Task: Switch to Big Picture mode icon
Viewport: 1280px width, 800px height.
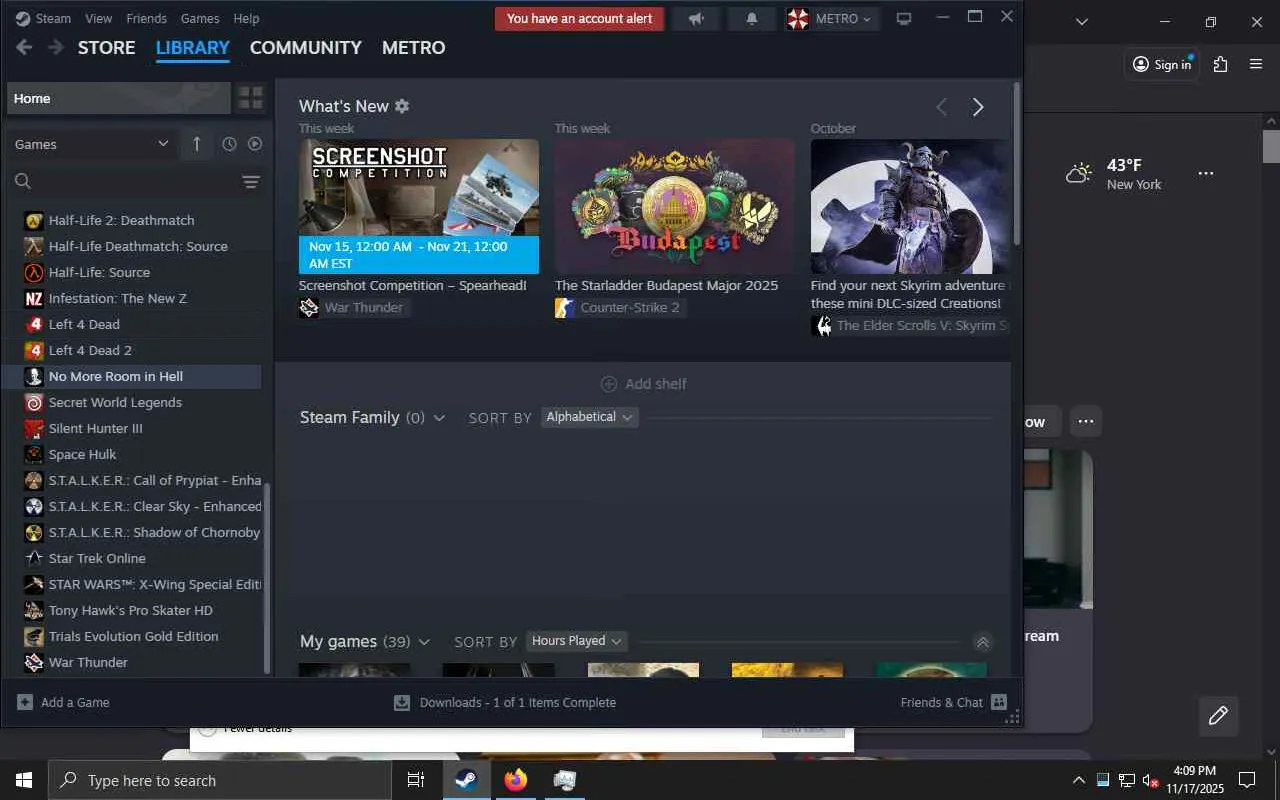Action: [904, 18]
